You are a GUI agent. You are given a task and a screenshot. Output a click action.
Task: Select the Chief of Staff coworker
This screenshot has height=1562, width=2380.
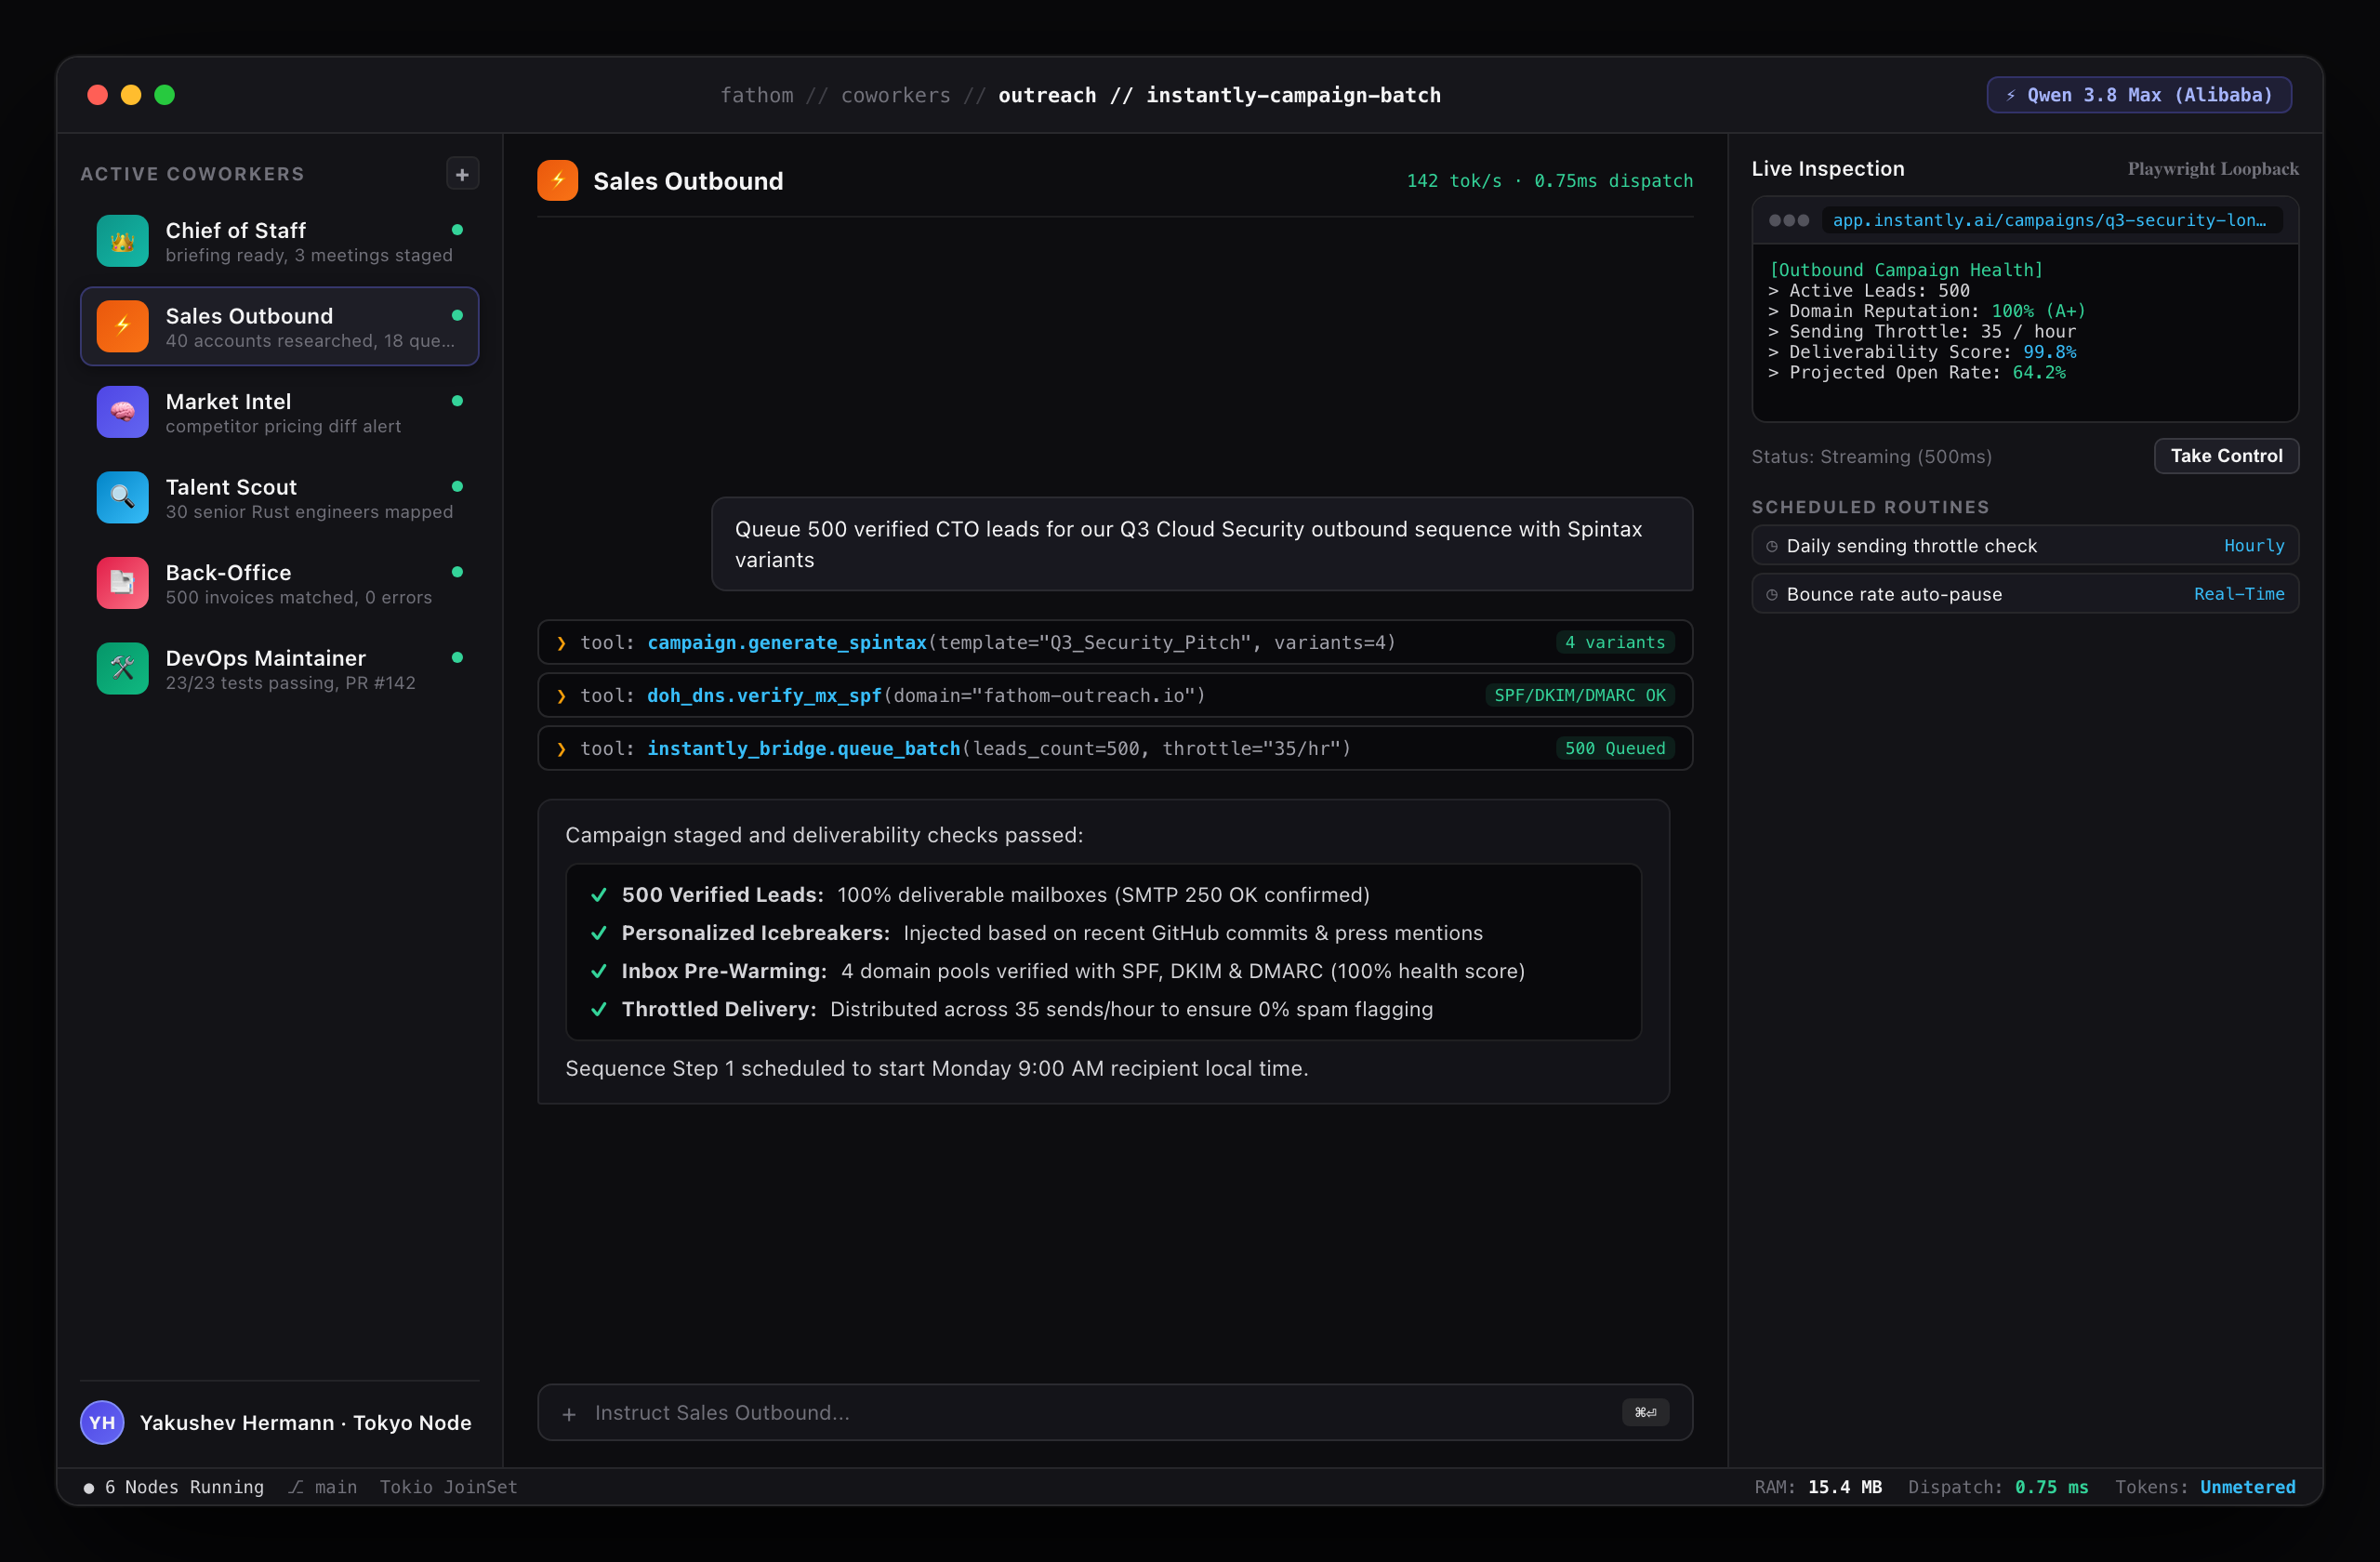coord(279,241)
